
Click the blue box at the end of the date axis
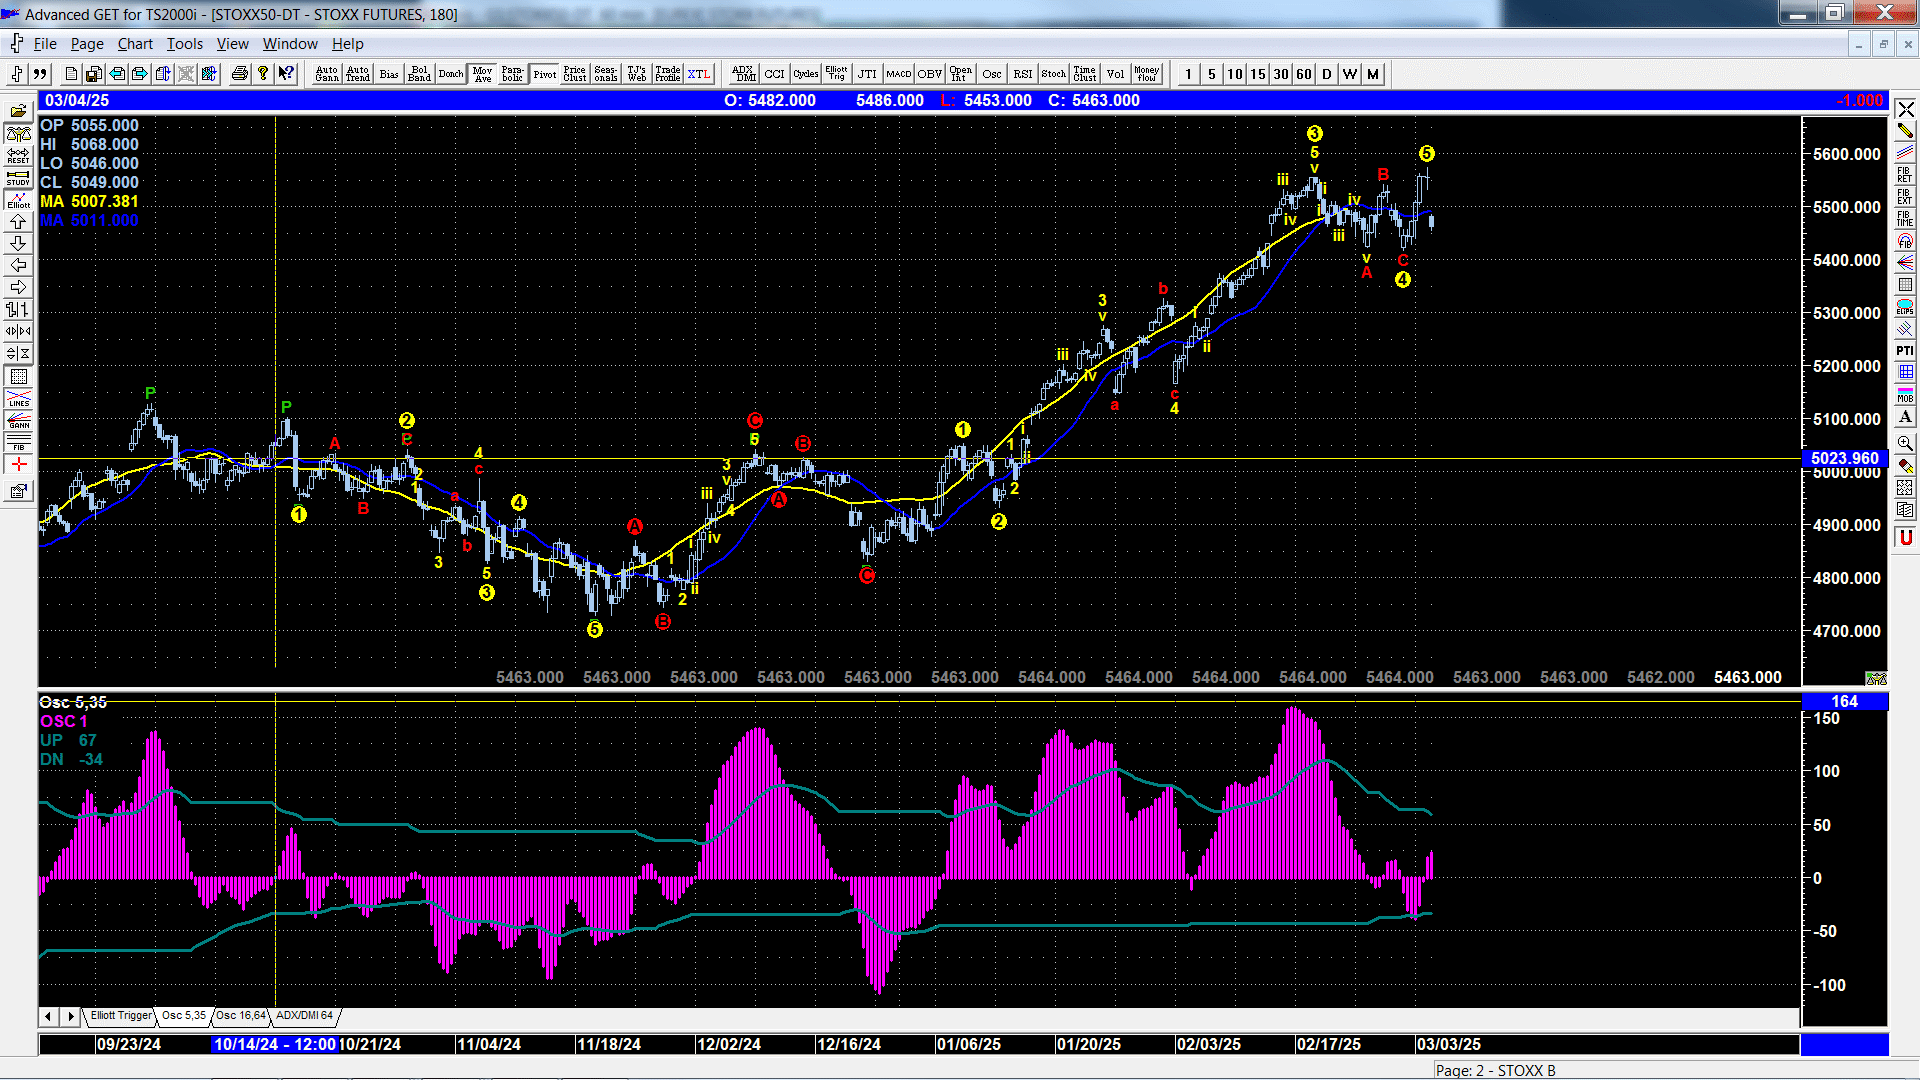pos(1844,1045)
